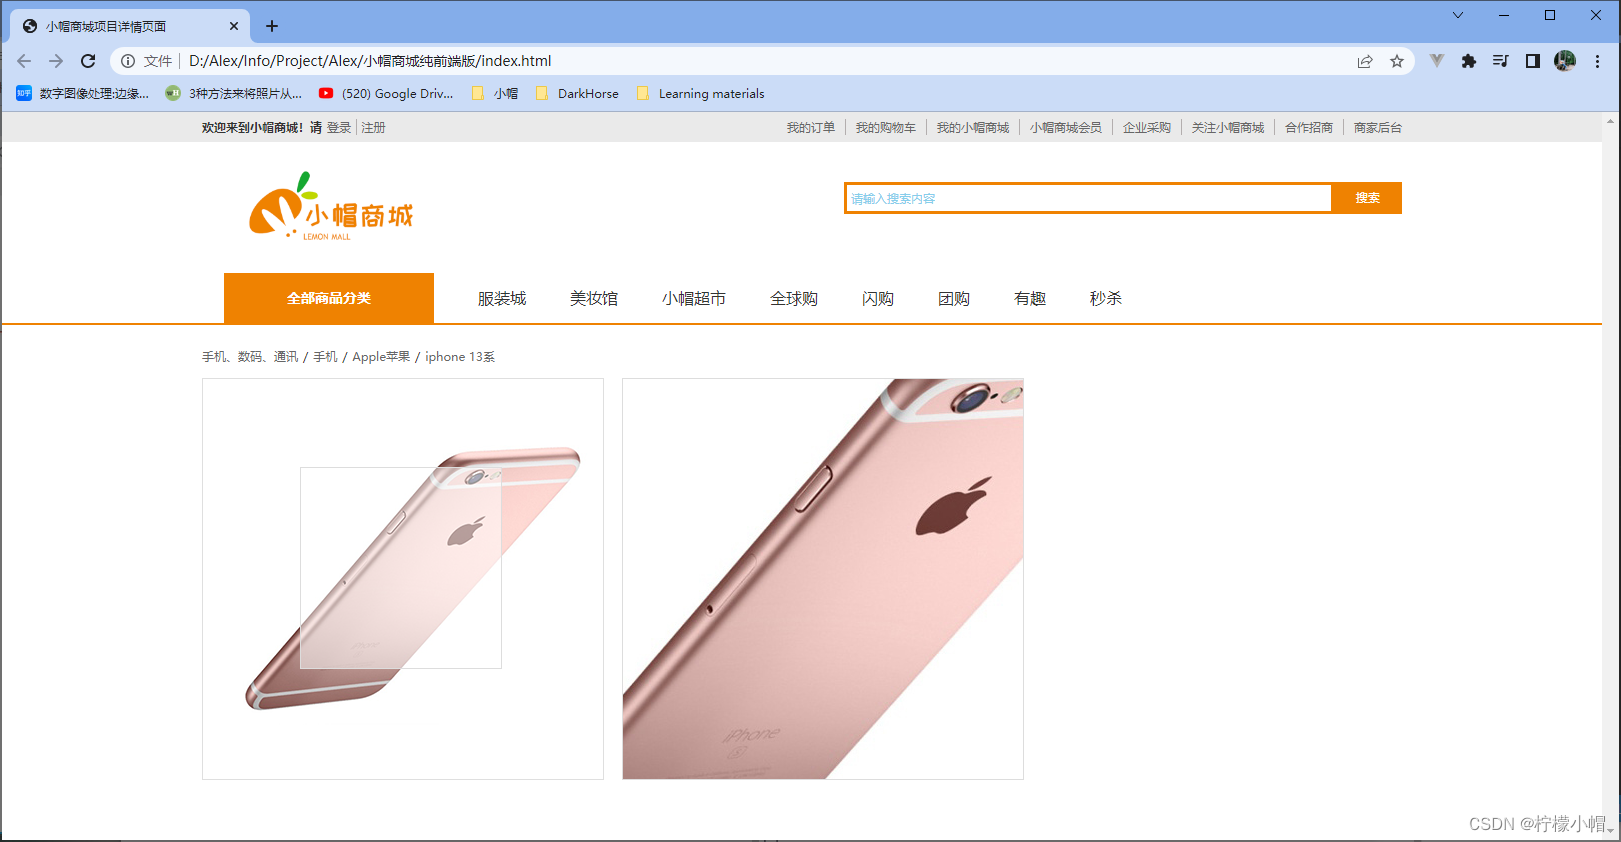
Task: Click breadcrumb 手机、数码、通讯
Action: tap(250, 357)
